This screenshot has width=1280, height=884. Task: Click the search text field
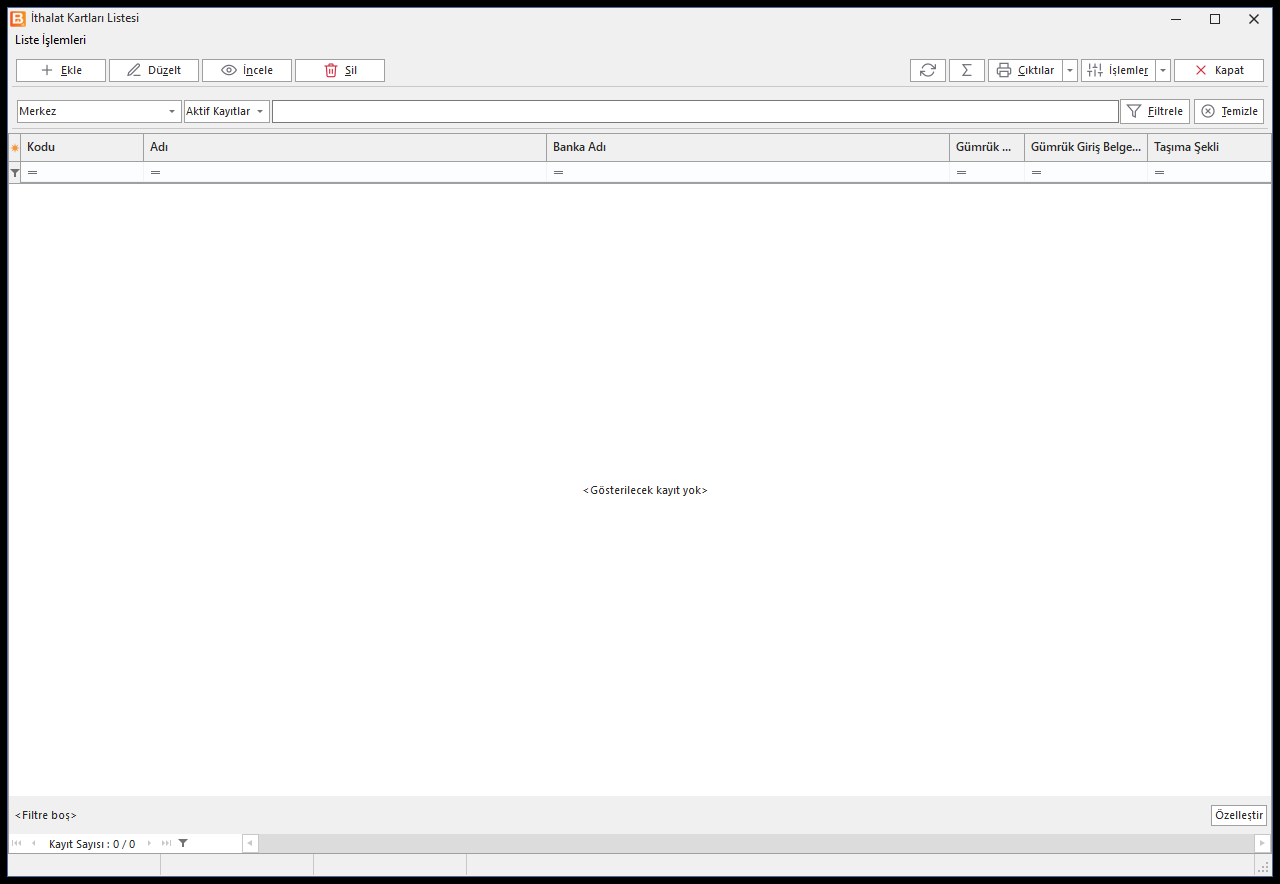[x=695, y=111]
